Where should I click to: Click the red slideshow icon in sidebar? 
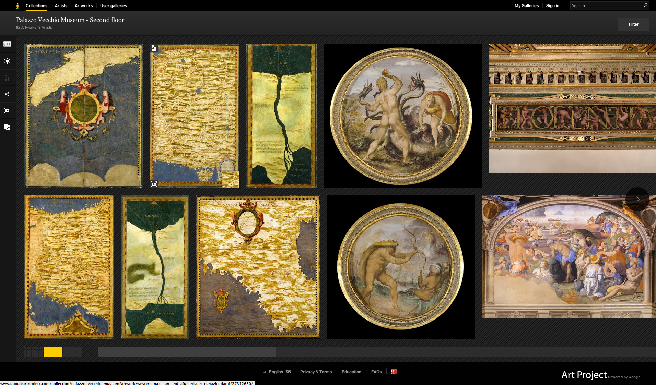[x=7, y=44]
